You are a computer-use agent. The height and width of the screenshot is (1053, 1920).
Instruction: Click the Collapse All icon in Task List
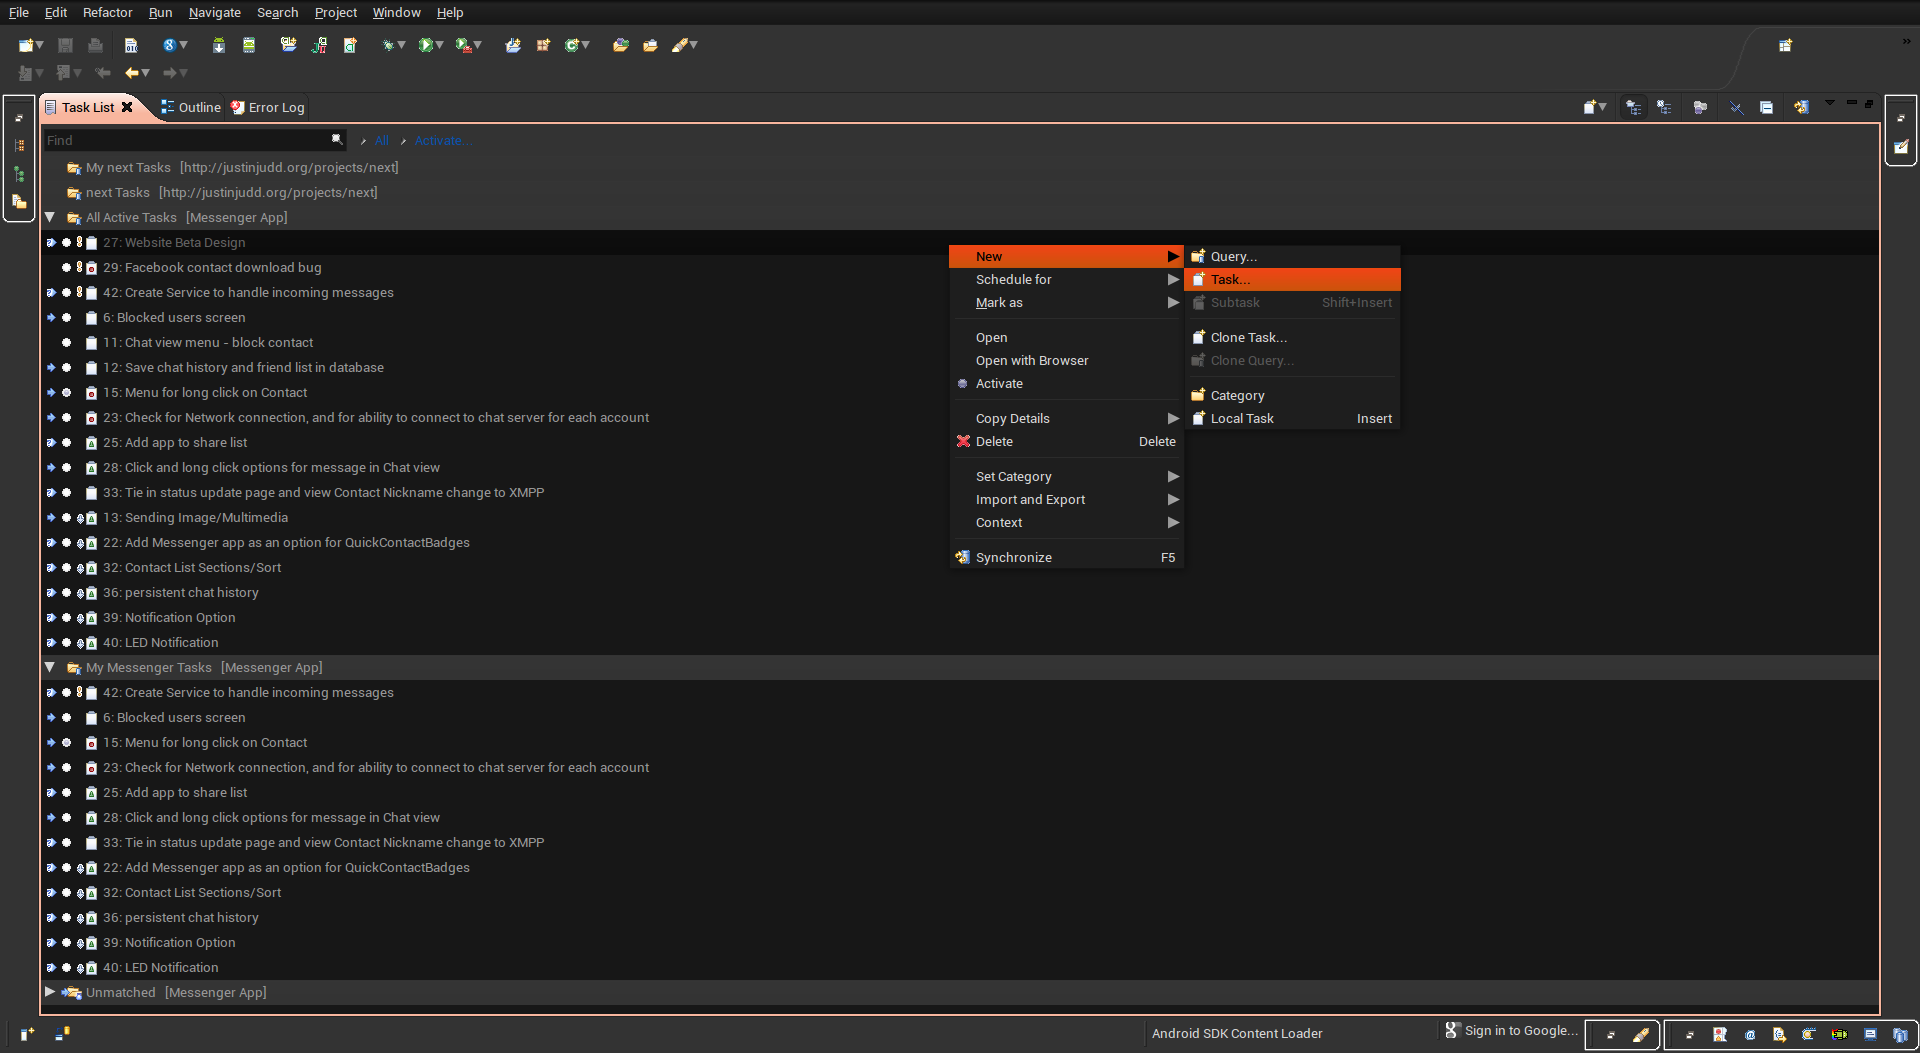coord(1766,107)
